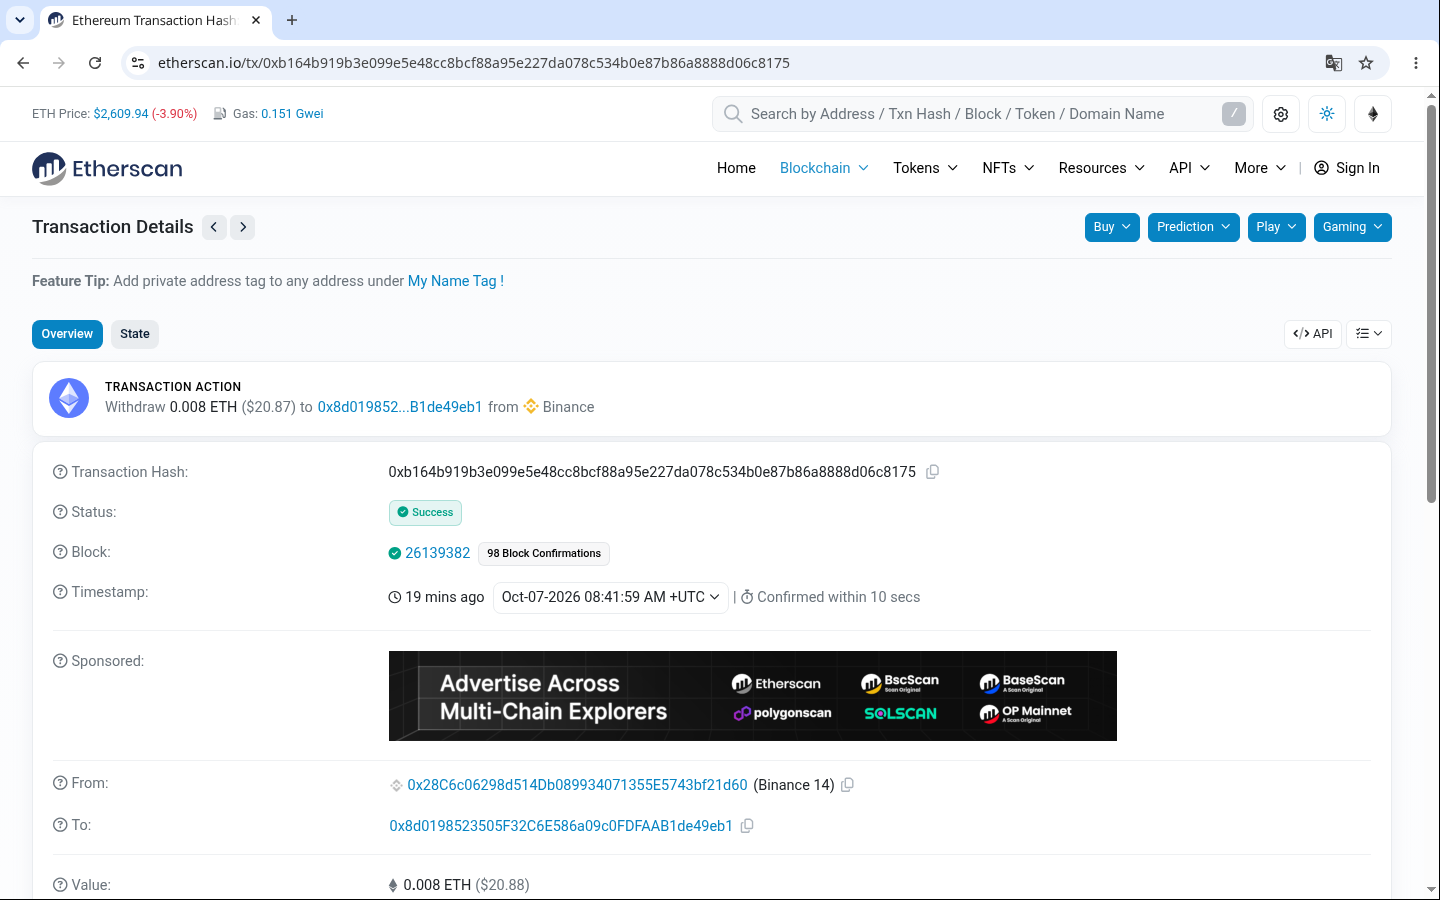The width and height of the screenshot is (1440, 900).
Task: Open site settings gear icon
Action: [1281, 114]
